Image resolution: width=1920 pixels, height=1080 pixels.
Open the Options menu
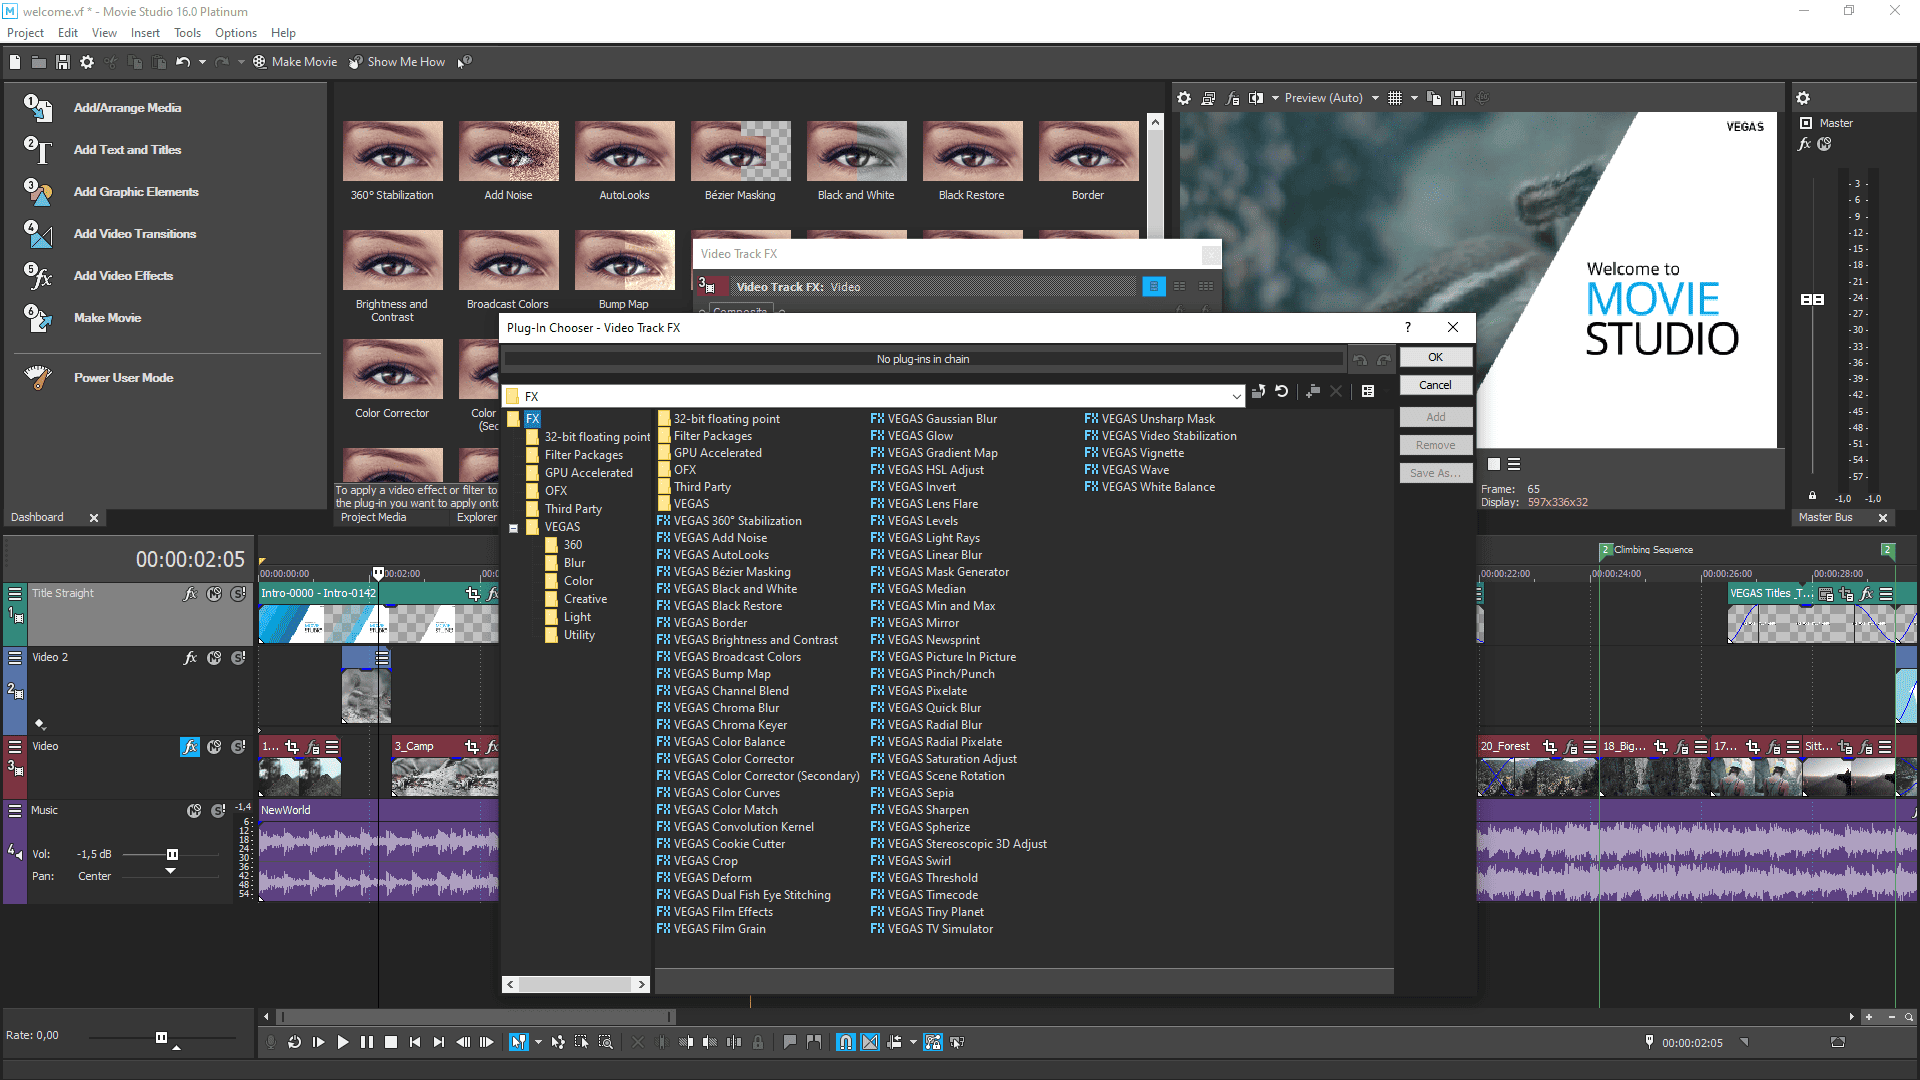[x=236, y=33]
